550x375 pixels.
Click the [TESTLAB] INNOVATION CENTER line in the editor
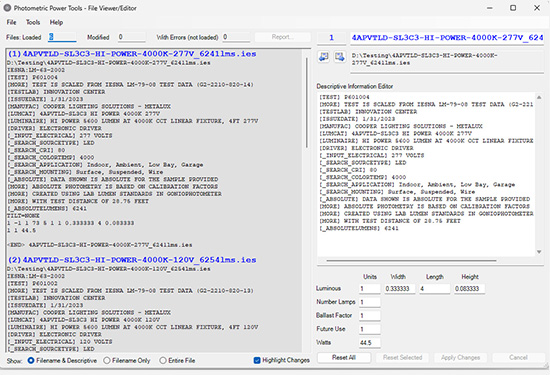point(368,112)
